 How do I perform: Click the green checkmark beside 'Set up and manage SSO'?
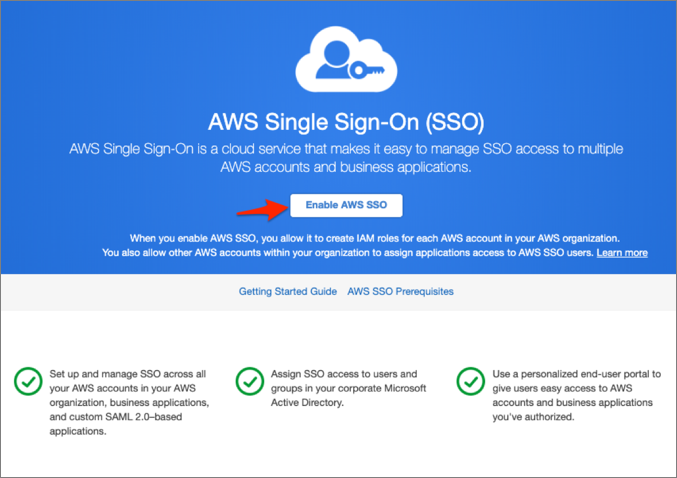27,381
